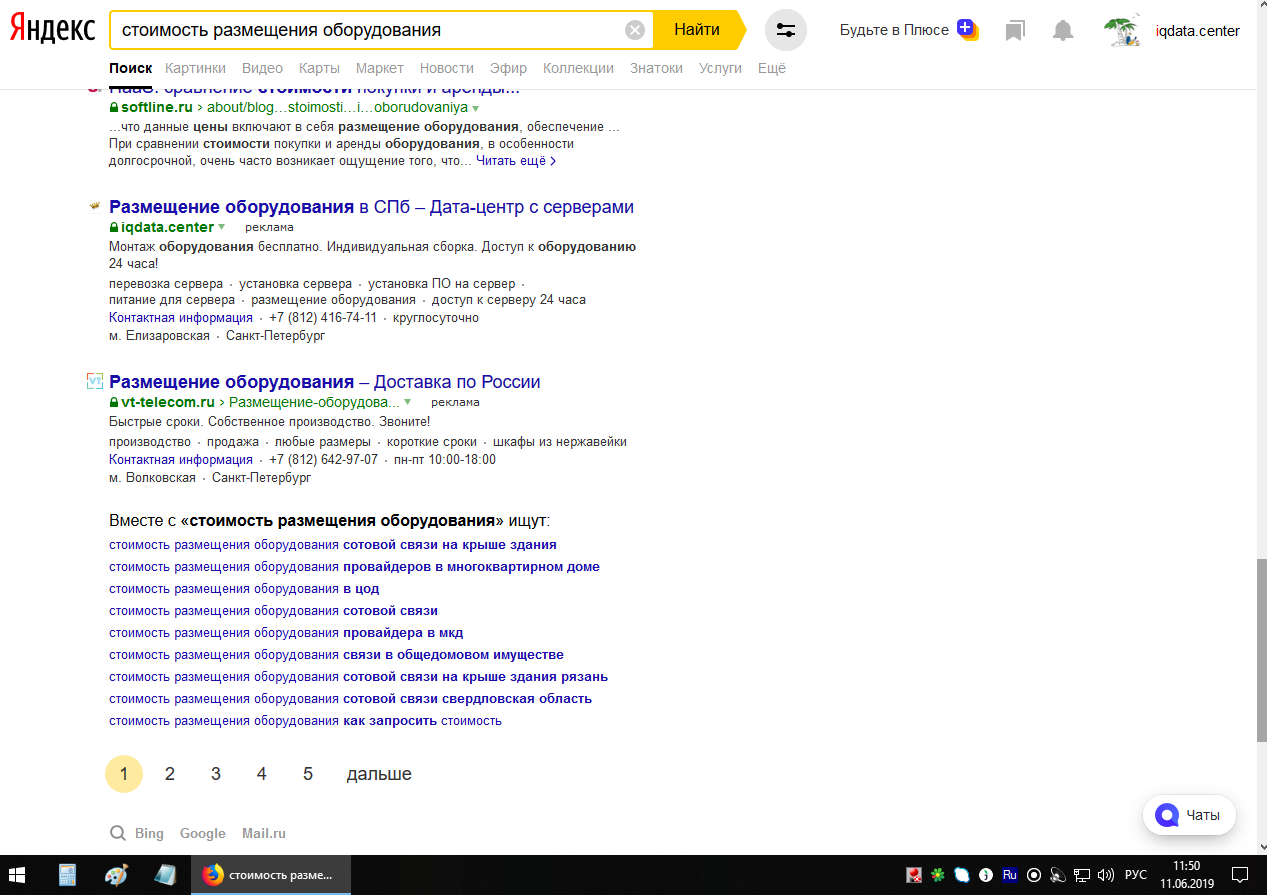Open the Знатоки tab
The image size is (1267, 895).
[656, 68]
